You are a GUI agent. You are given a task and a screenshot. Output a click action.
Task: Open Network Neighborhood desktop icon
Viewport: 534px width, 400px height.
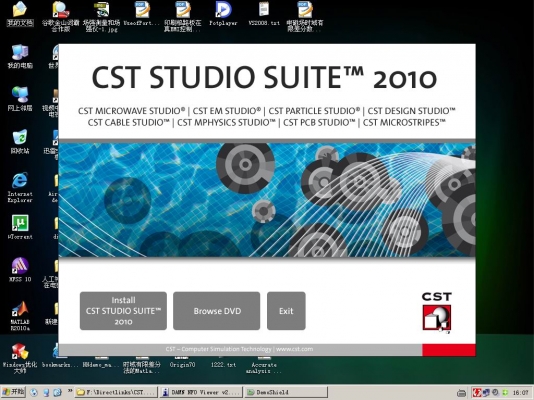(x=20, y=99)
